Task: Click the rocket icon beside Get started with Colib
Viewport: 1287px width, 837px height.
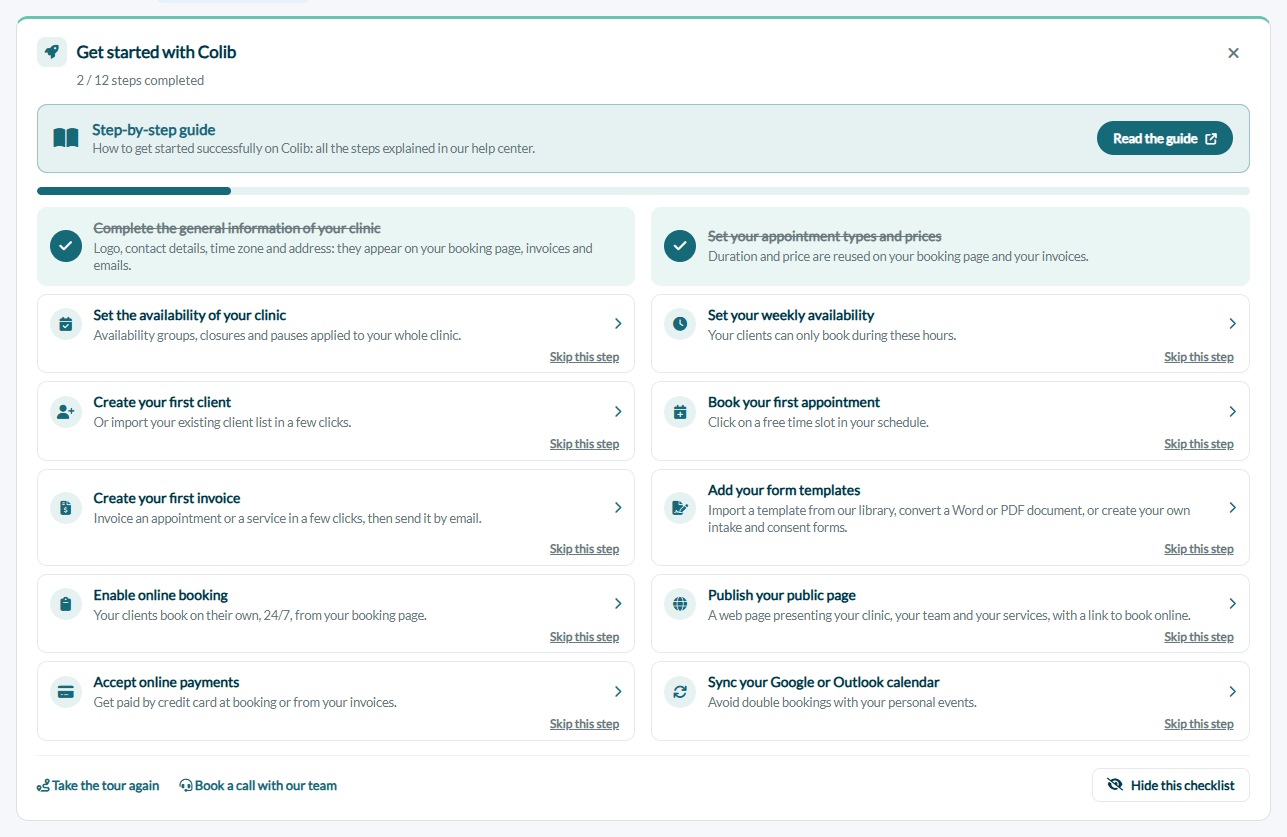Action: [x=52, y=52]
